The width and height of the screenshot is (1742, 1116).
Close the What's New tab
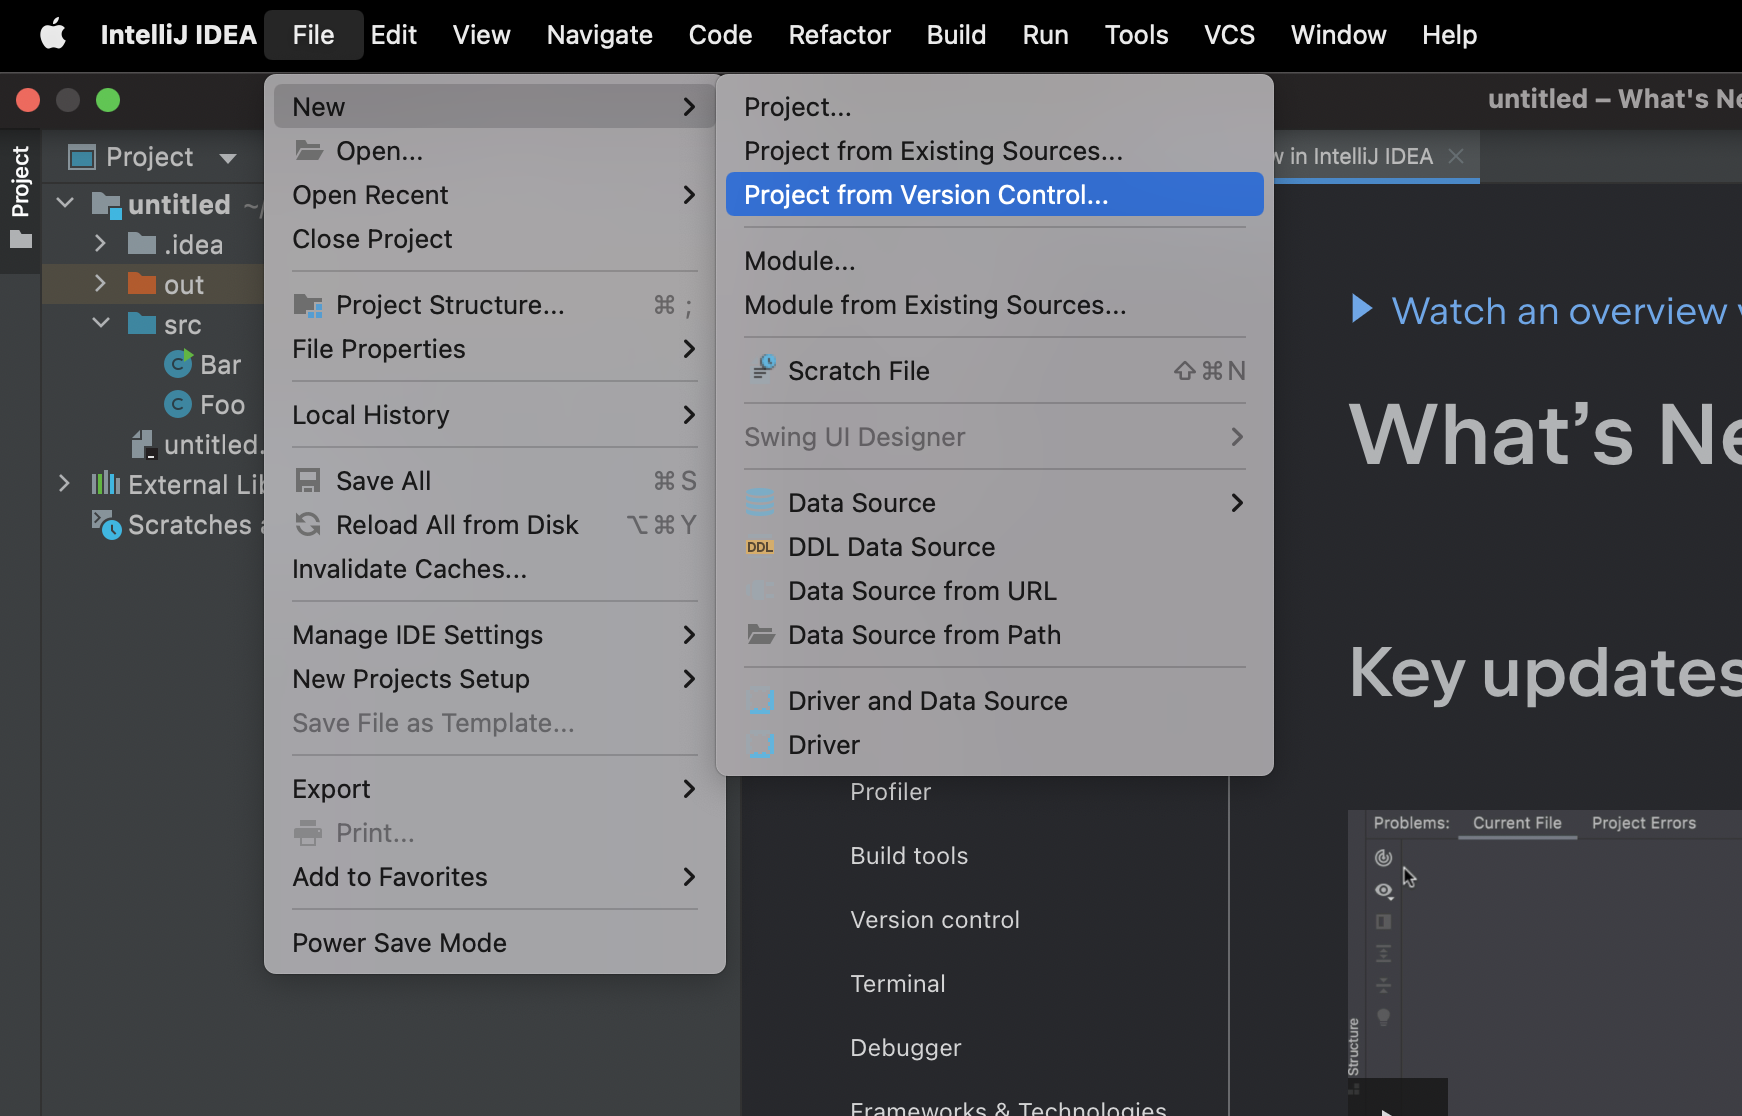point(1456,156)
